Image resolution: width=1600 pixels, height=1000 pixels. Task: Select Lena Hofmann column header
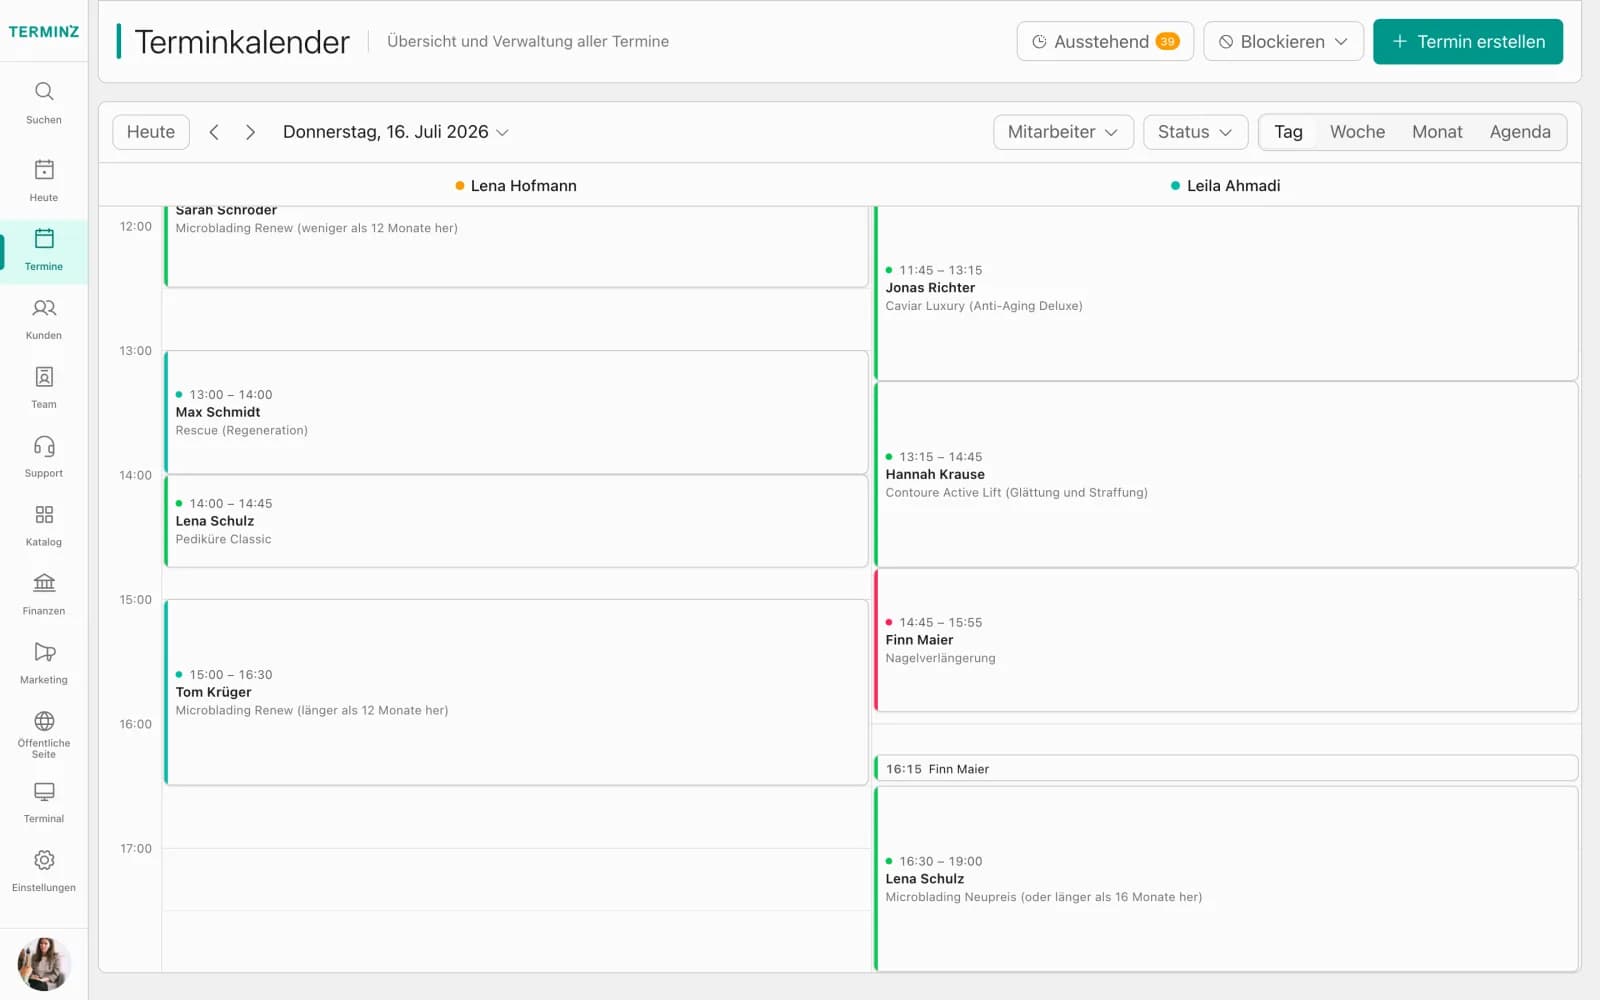516,186
